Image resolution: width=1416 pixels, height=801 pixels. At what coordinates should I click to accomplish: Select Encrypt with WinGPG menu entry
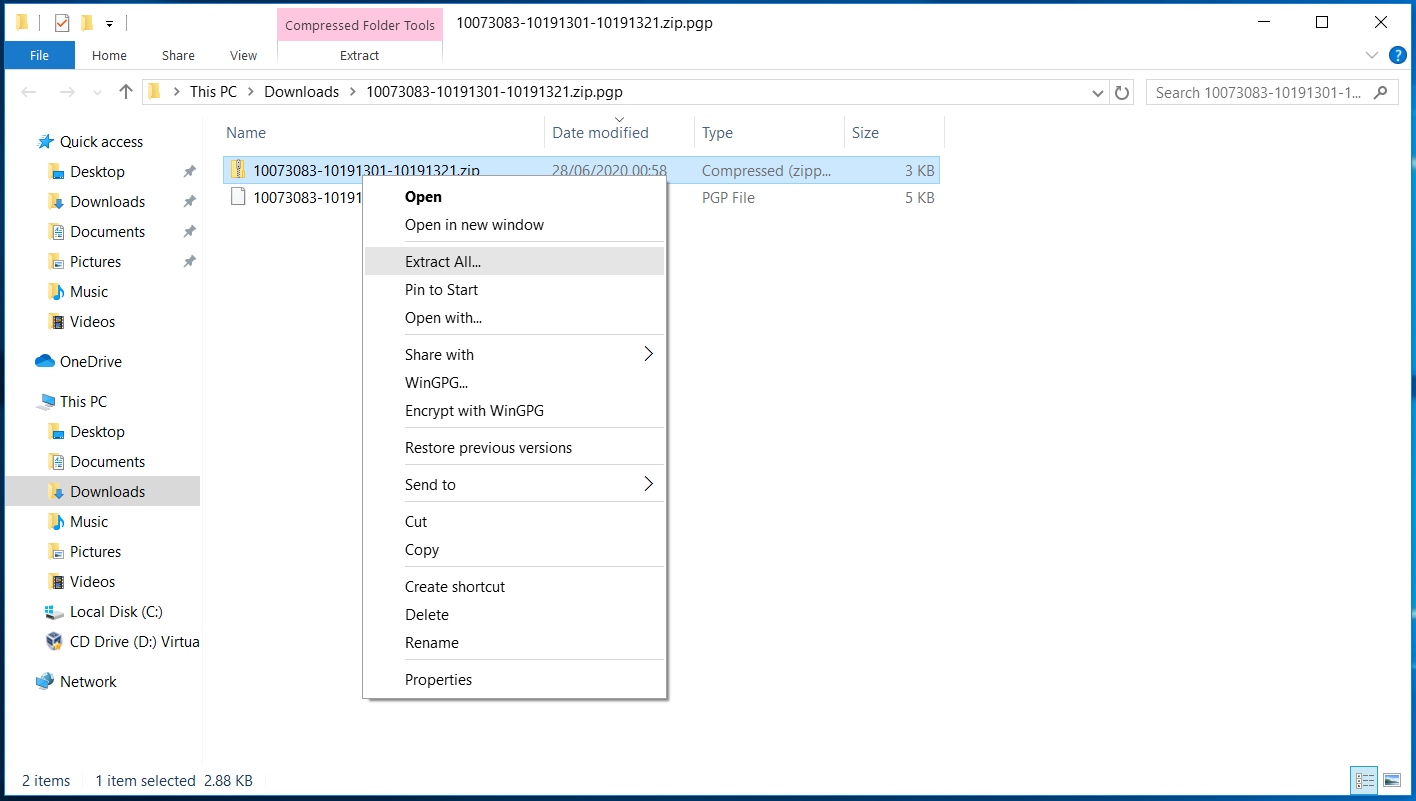474,410
